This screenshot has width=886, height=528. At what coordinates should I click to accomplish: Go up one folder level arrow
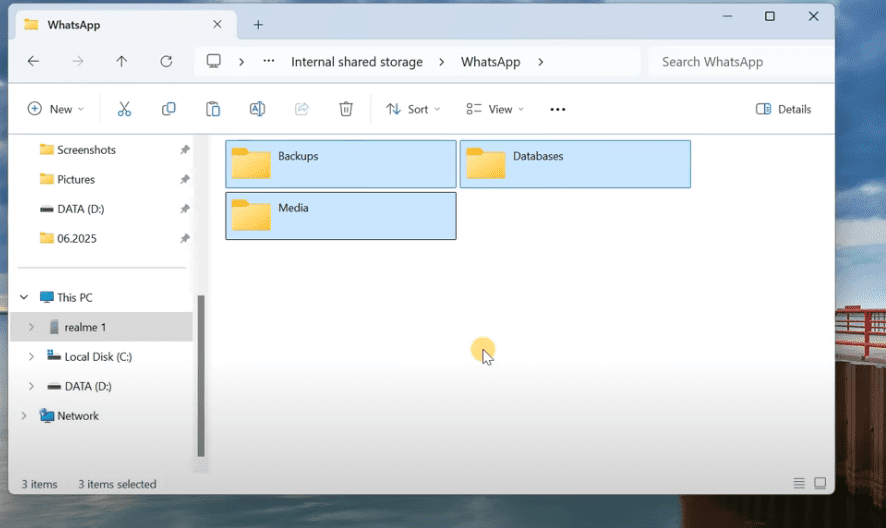point(121,61)
